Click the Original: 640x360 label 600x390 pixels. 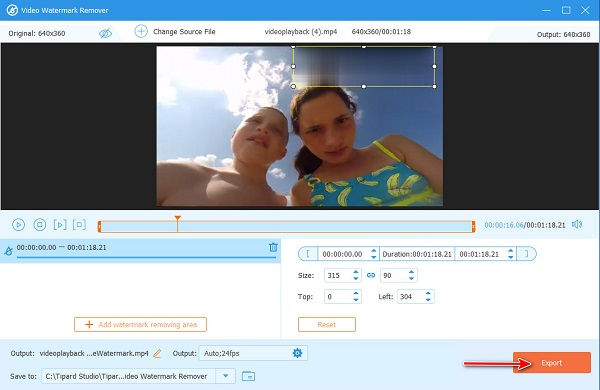pos(37,33)
